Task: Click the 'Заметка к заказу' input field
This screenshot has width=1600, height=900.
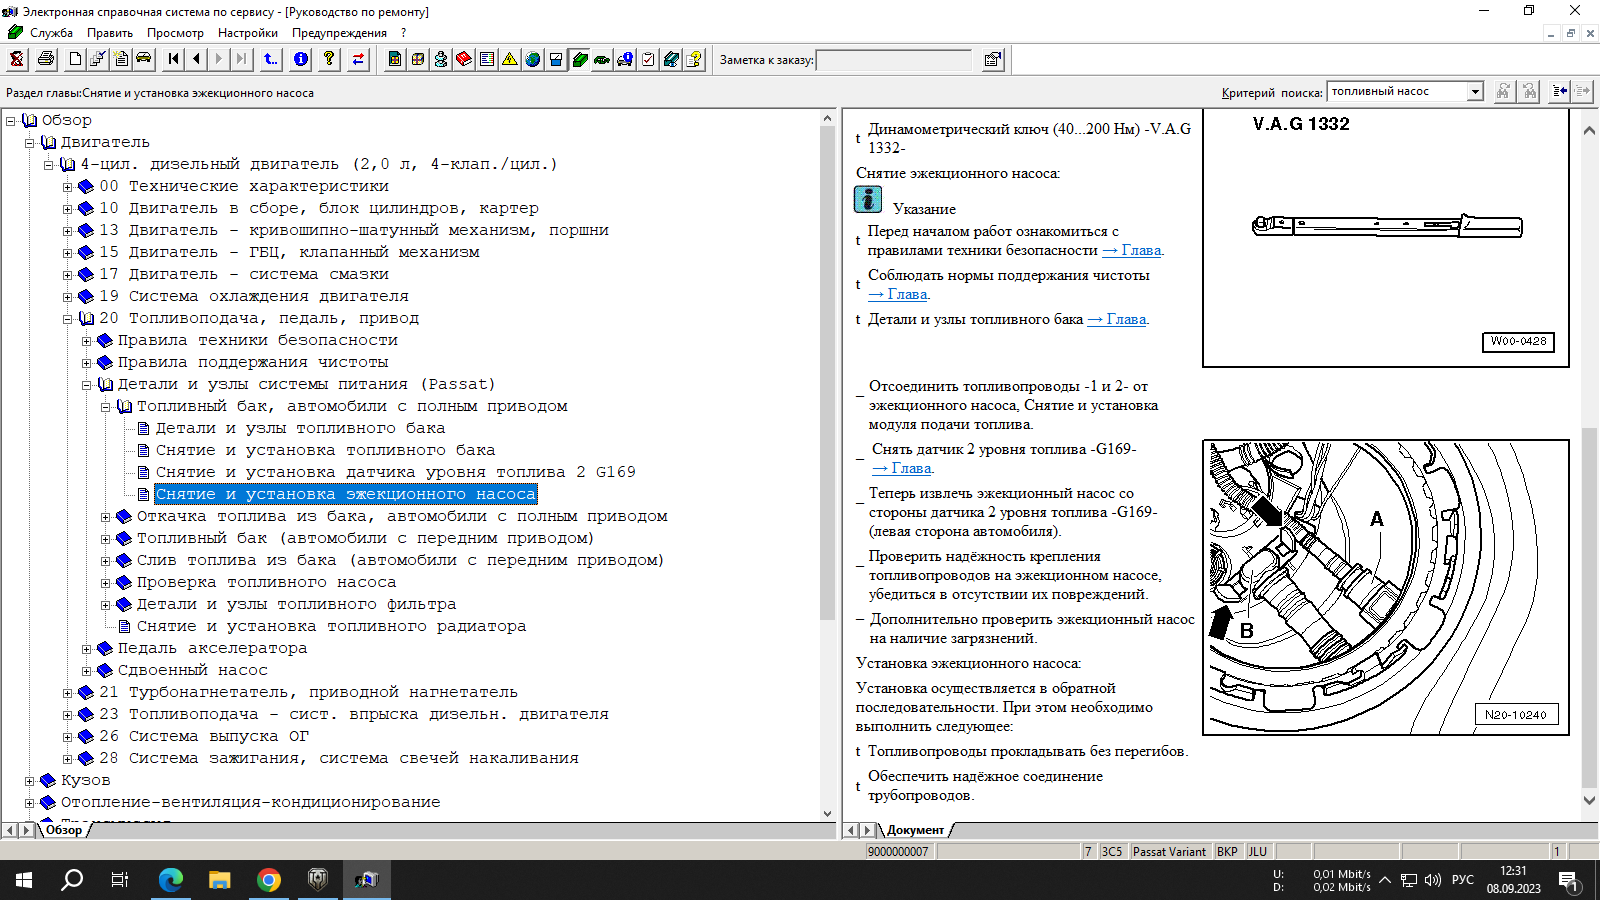Action: pyautogui.click(x=894, y=60)
